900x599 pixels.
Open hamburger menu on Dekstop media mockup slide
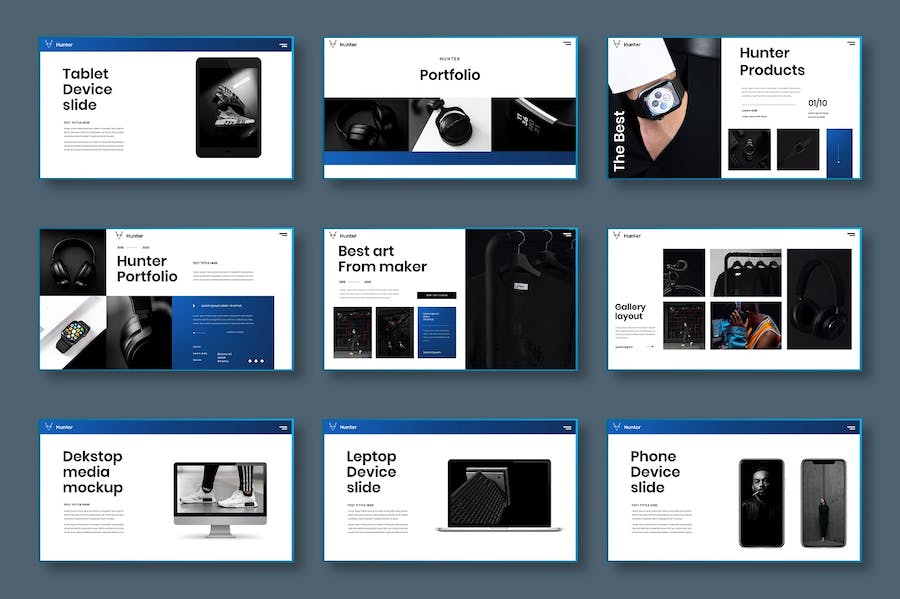point(284,427)
